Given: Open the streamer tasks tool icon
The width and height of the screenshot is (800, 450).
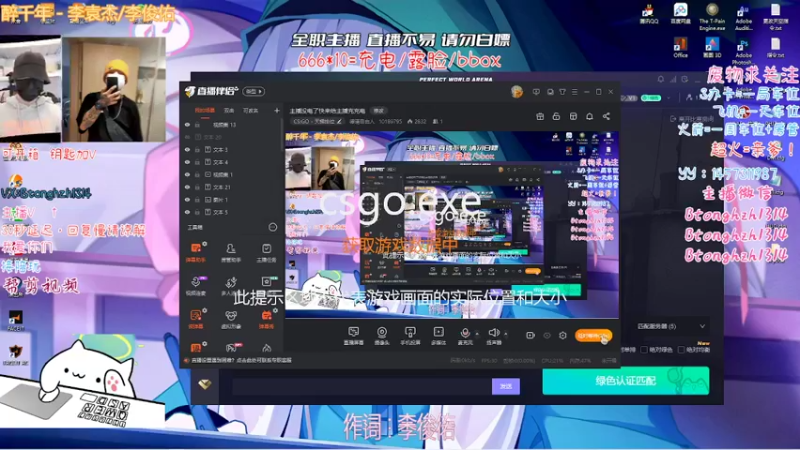Looking at the screenshot, I should point(266,252).
